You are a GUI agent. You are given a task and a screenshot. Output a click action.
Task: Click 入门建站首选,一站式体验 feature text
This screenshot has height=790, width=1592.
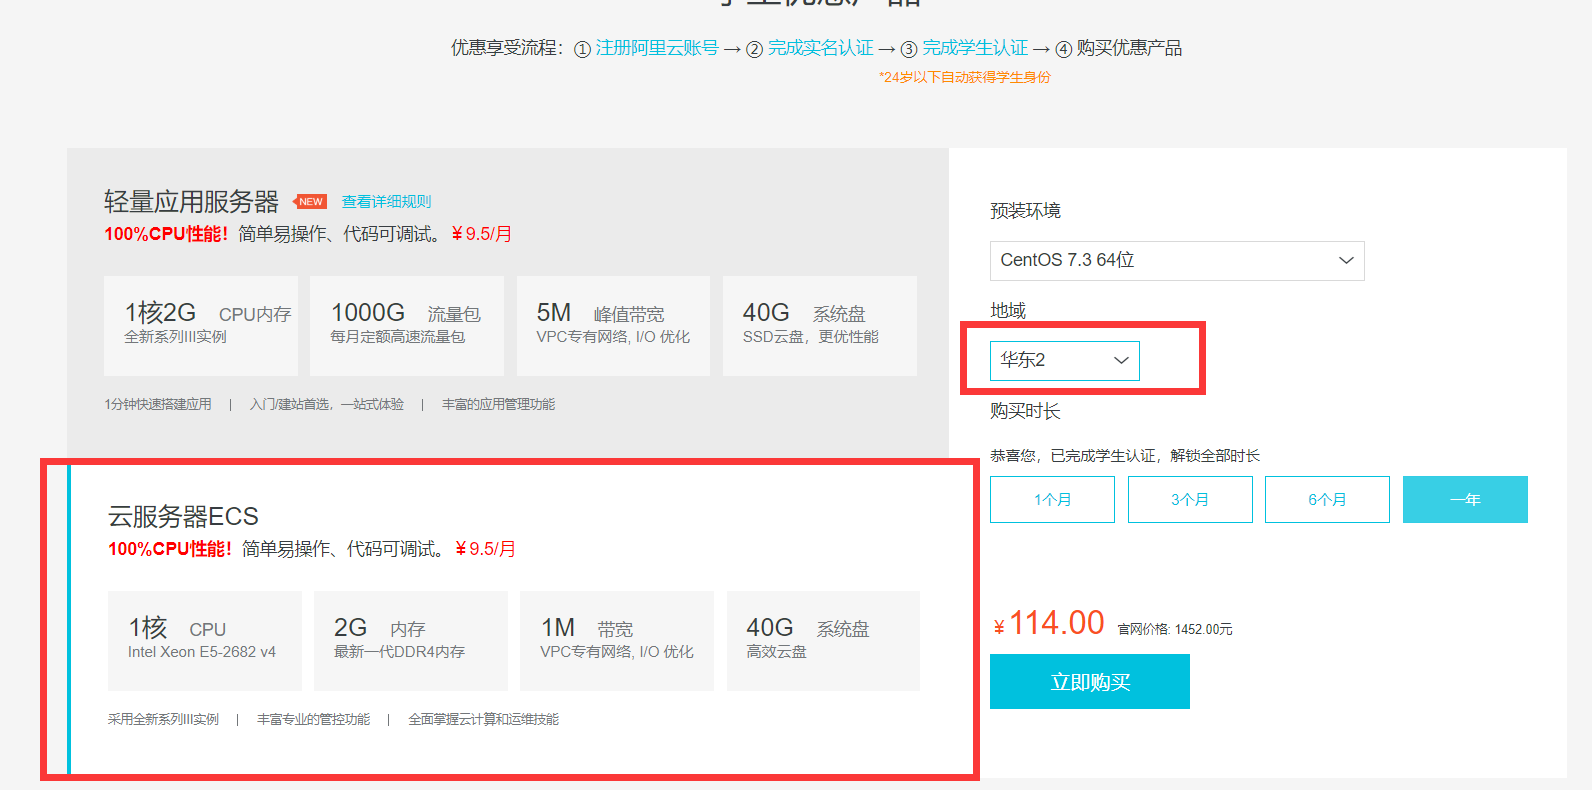click(327, 404)
